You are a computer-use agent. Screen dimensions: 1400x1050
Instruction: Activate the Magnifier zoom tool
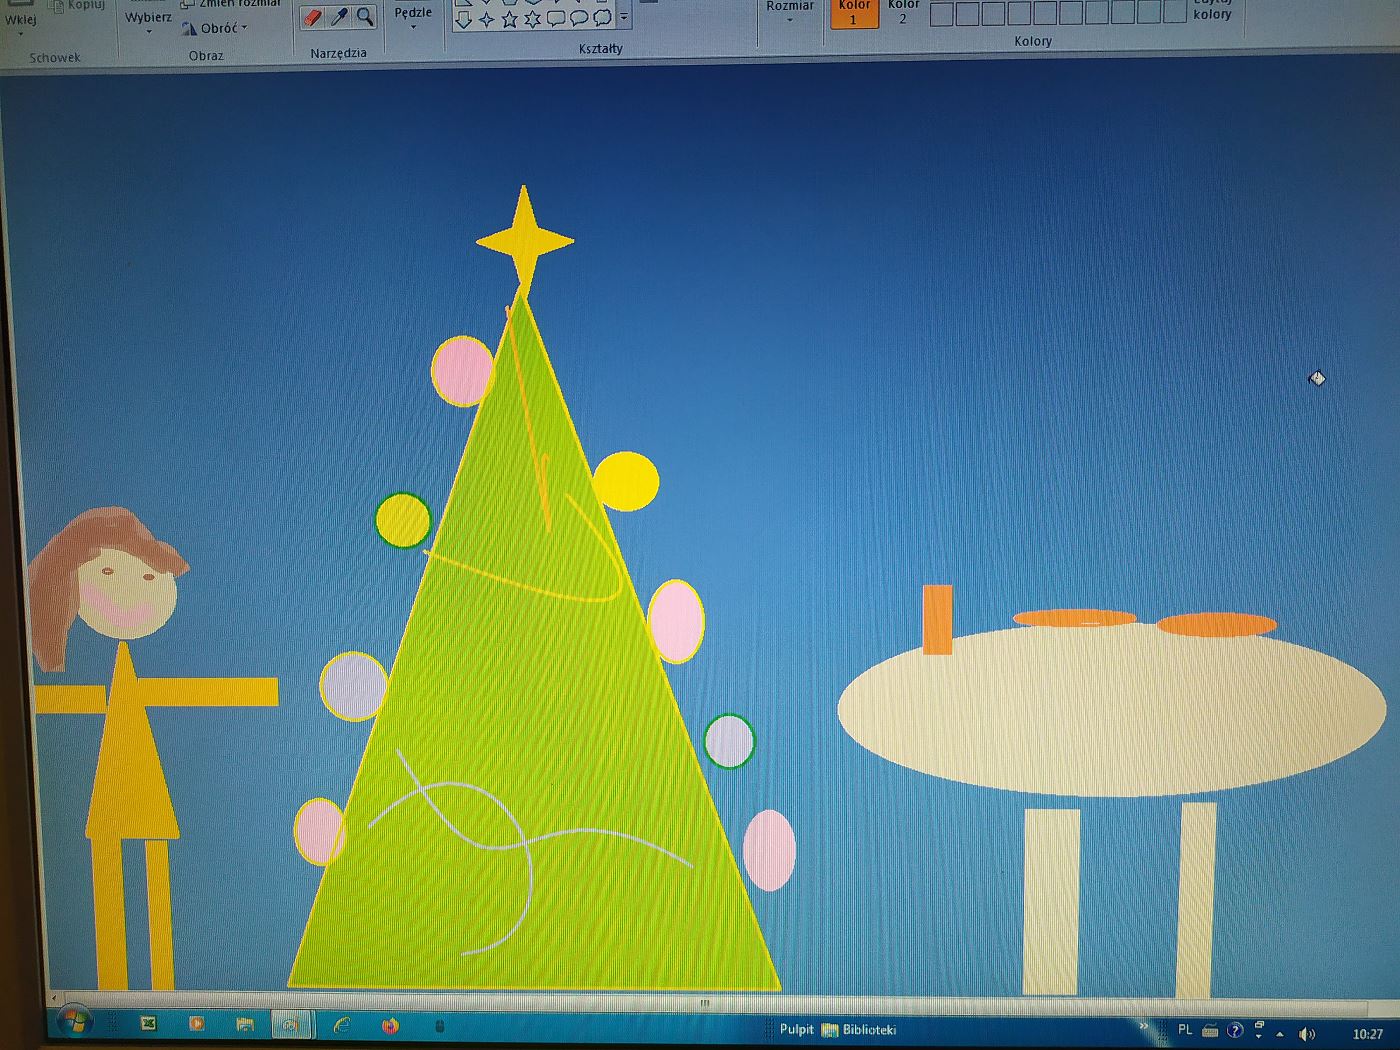(365, 15)
